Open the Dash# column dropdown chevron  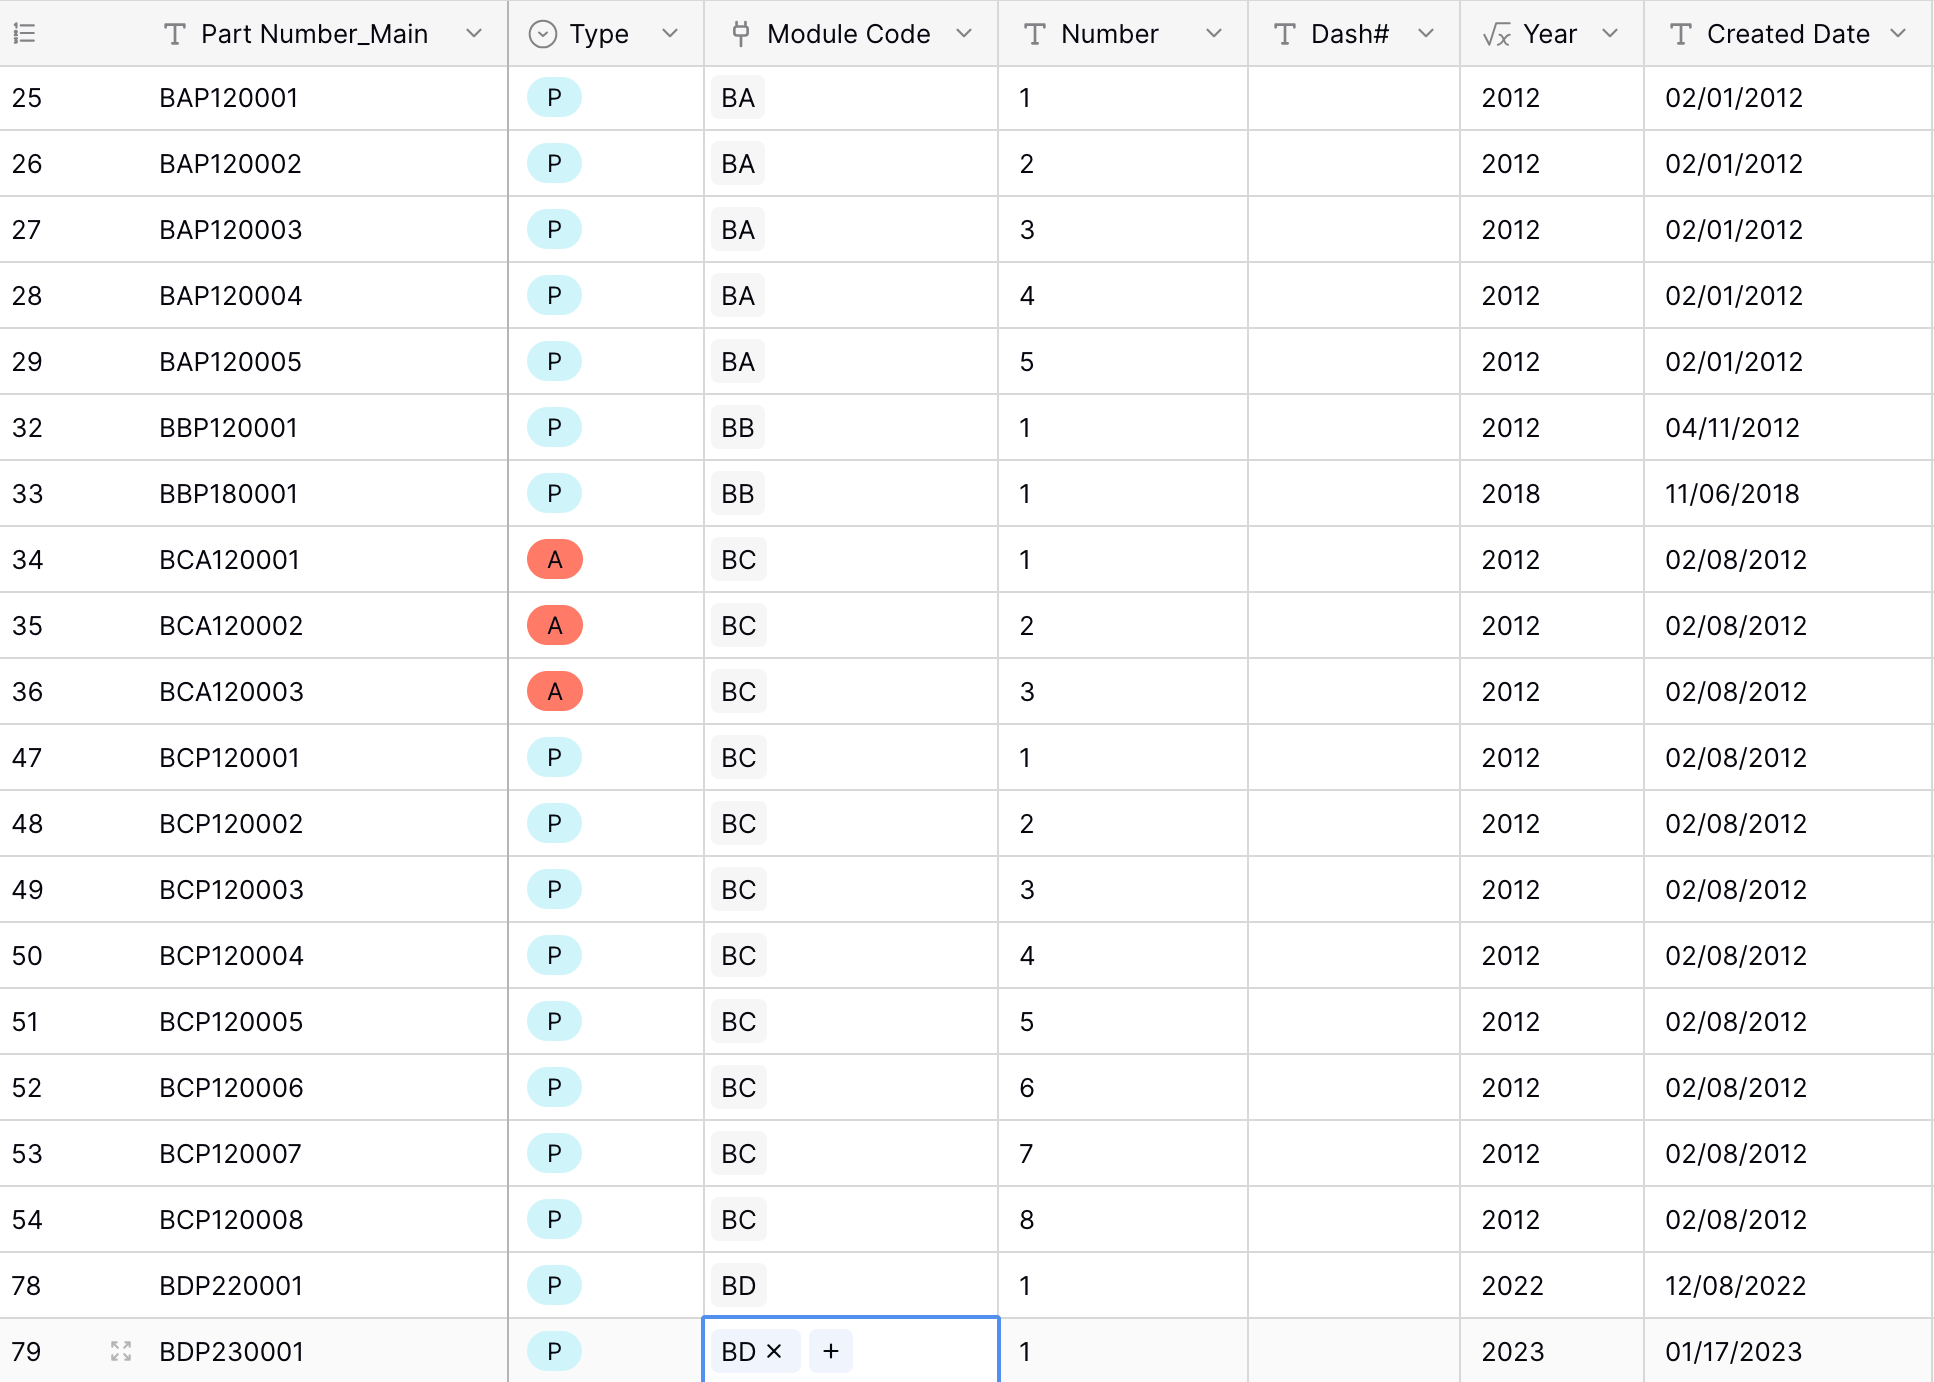click(1426, 34)
